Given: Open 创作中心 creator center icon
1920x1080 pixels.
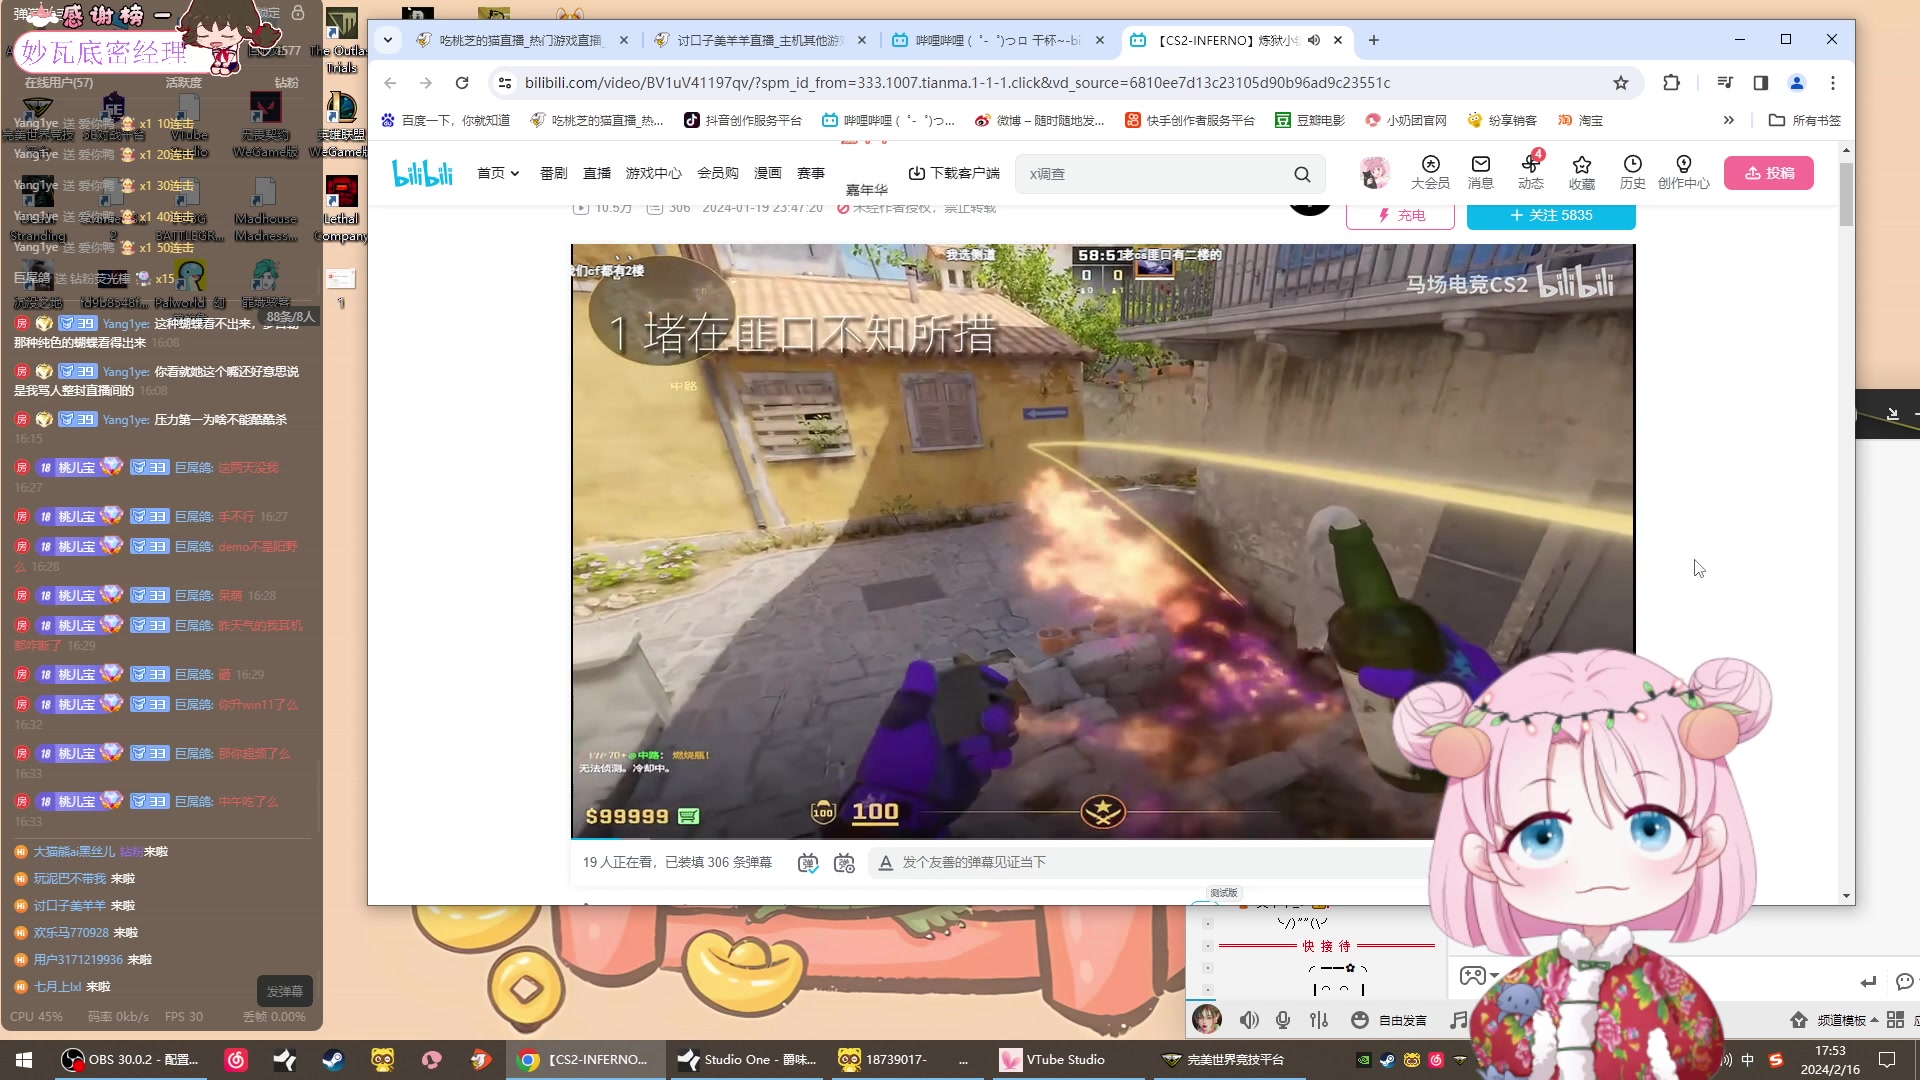Looking at the screenshot, I should tap(1684, 172).
